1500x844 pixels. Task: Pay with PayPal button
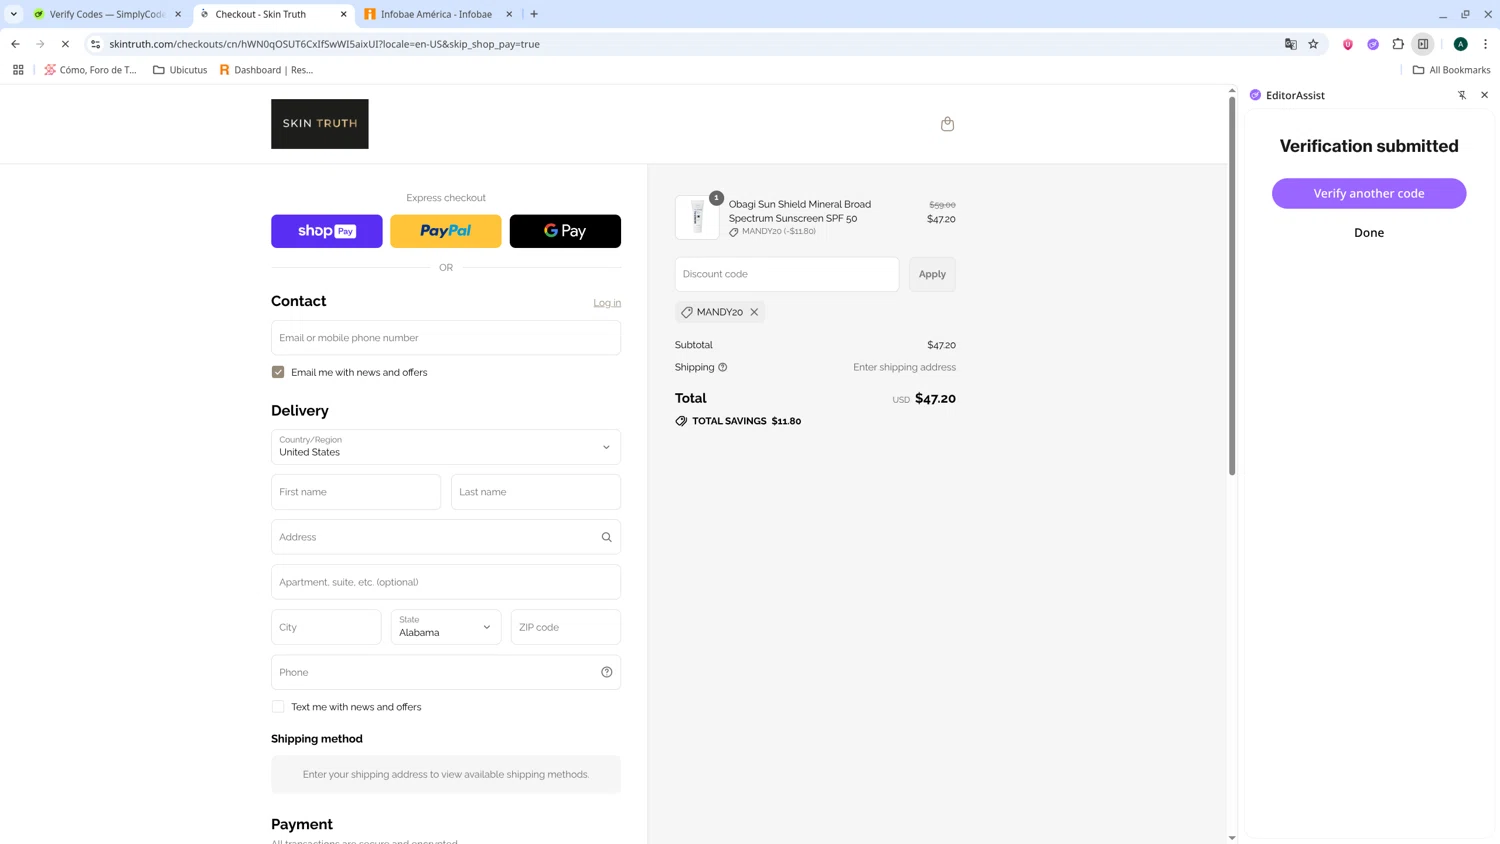446,231
